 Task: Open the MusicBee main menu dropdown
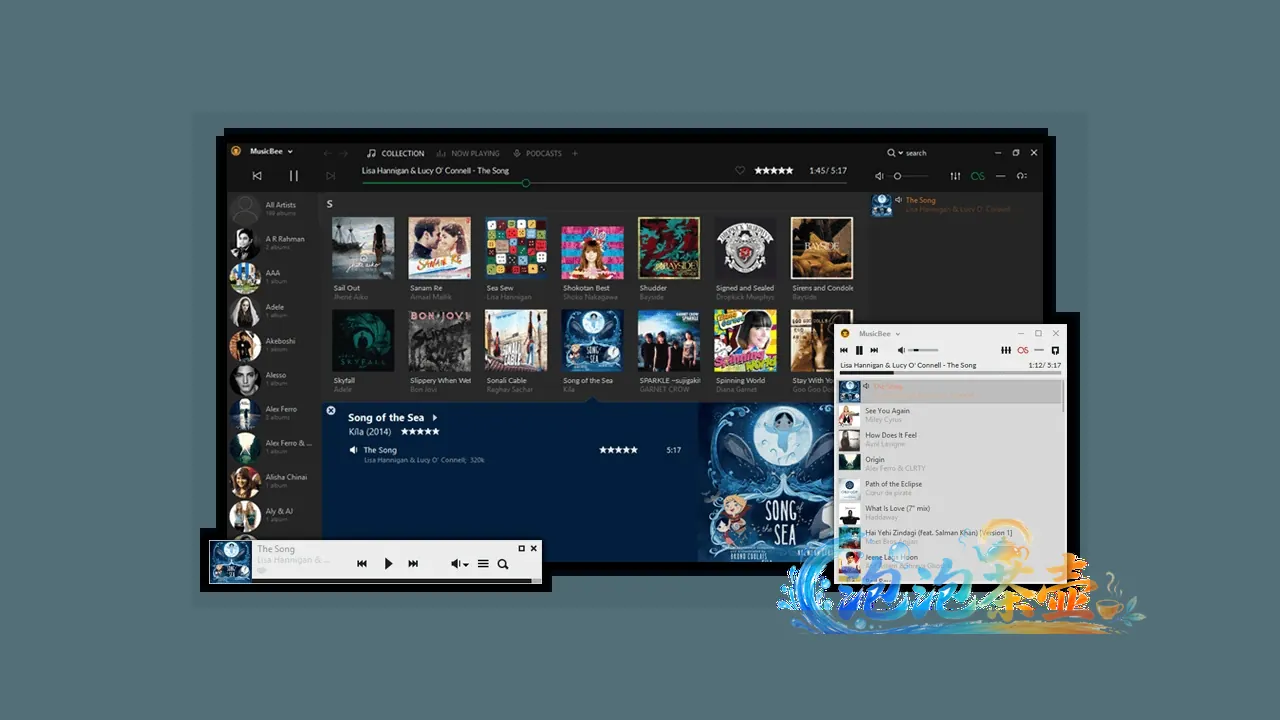click(271, 152)
